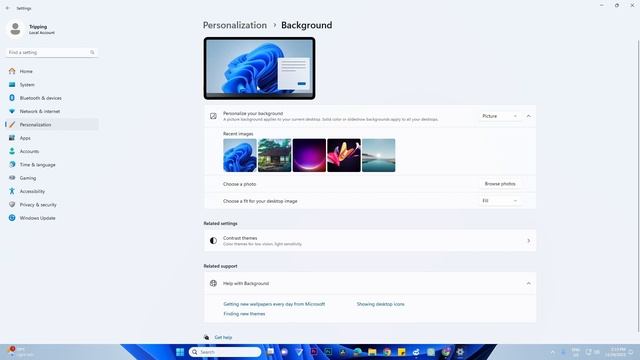
Task: Show hidden system tray icons
Action: pos(553,352)
